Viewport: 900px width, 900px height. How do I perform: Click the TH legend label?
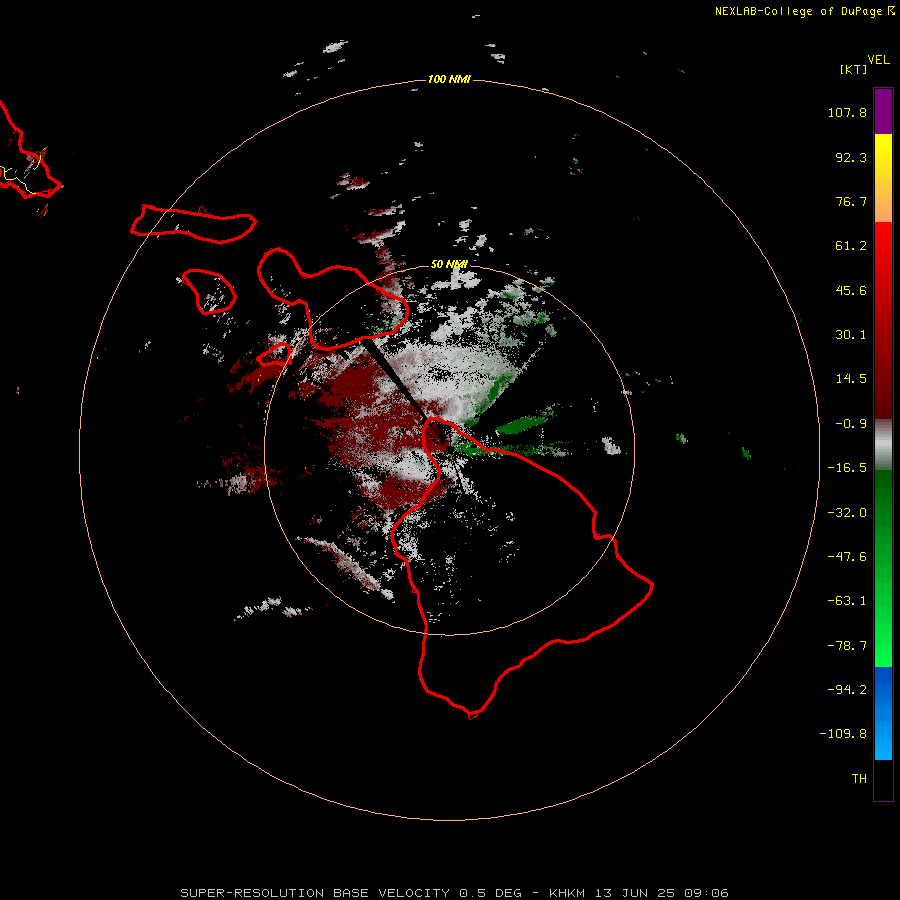[x=859, y=779]
